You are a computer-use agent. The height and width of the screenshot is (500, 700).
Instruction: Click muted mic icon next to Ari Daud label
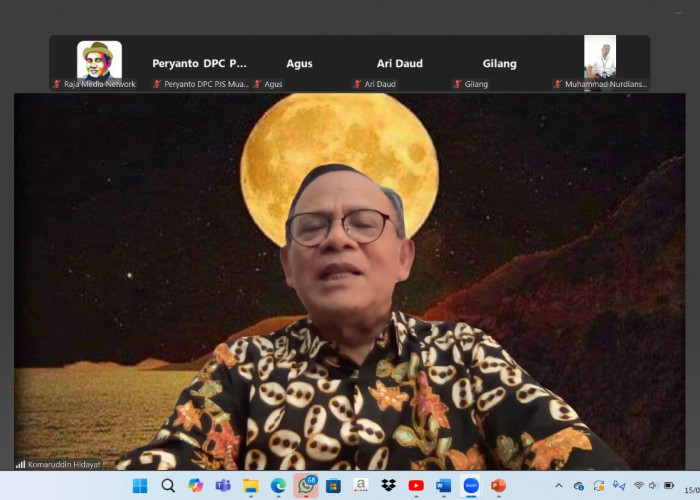pyautogui.click(x=357, y=84)
